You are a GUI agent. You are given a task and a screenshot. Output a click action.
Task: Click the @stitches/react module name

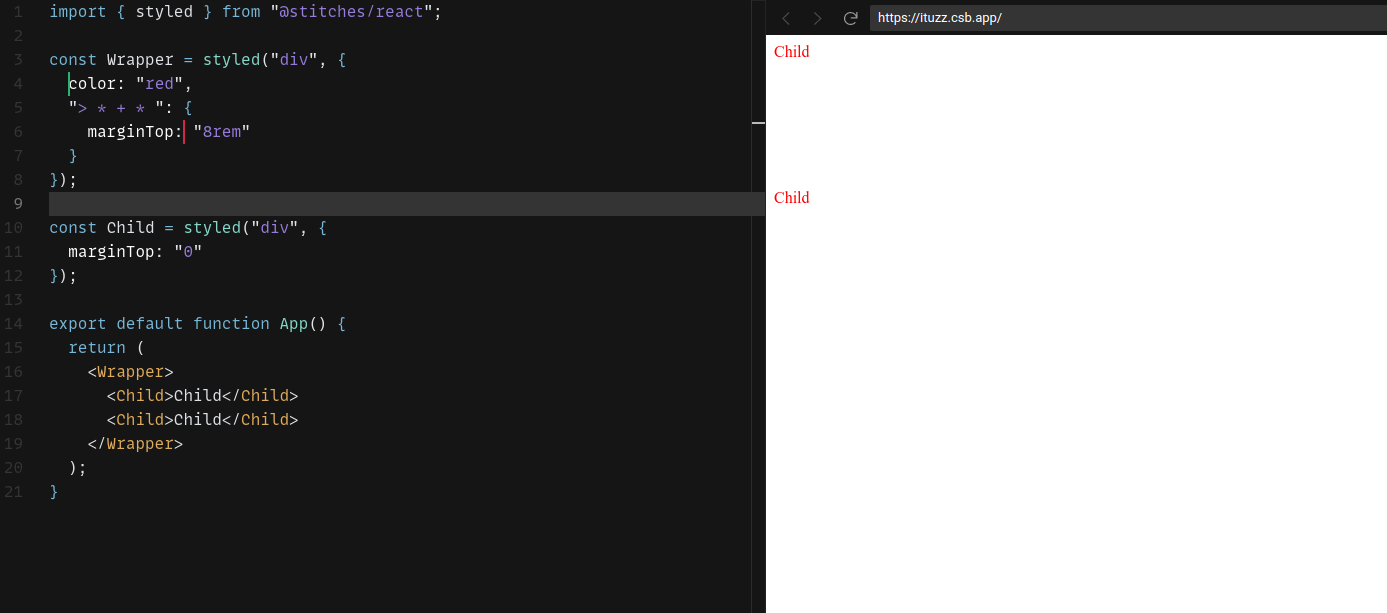[x=351, y=11]
